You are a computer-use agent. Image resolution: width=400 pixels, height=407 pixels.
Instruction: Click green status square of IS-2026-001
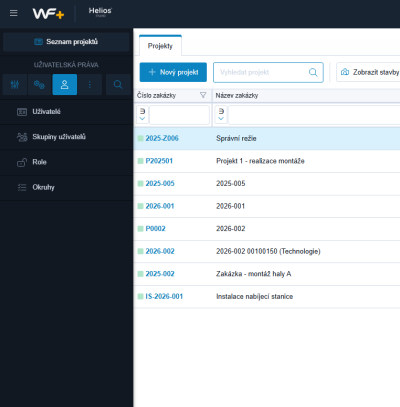tap(141, 297)
